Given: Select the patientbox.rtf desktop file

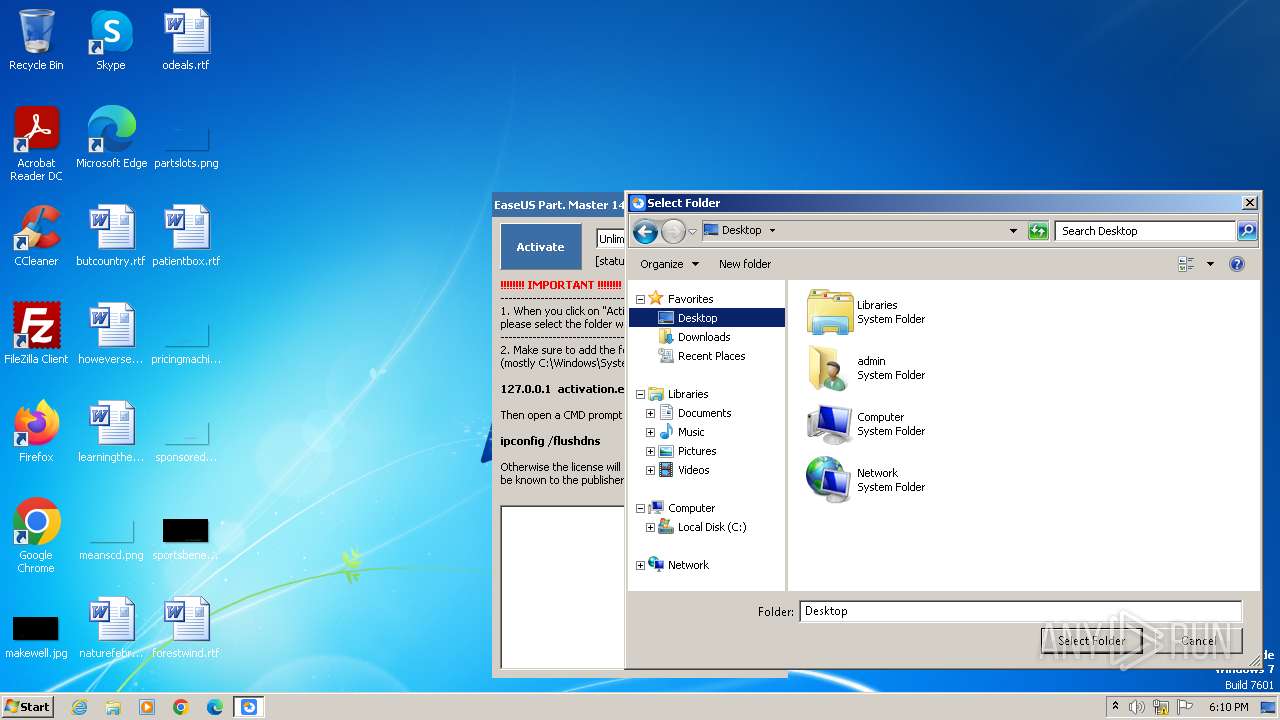Looking at the screenshot, I should coord(186,236).
